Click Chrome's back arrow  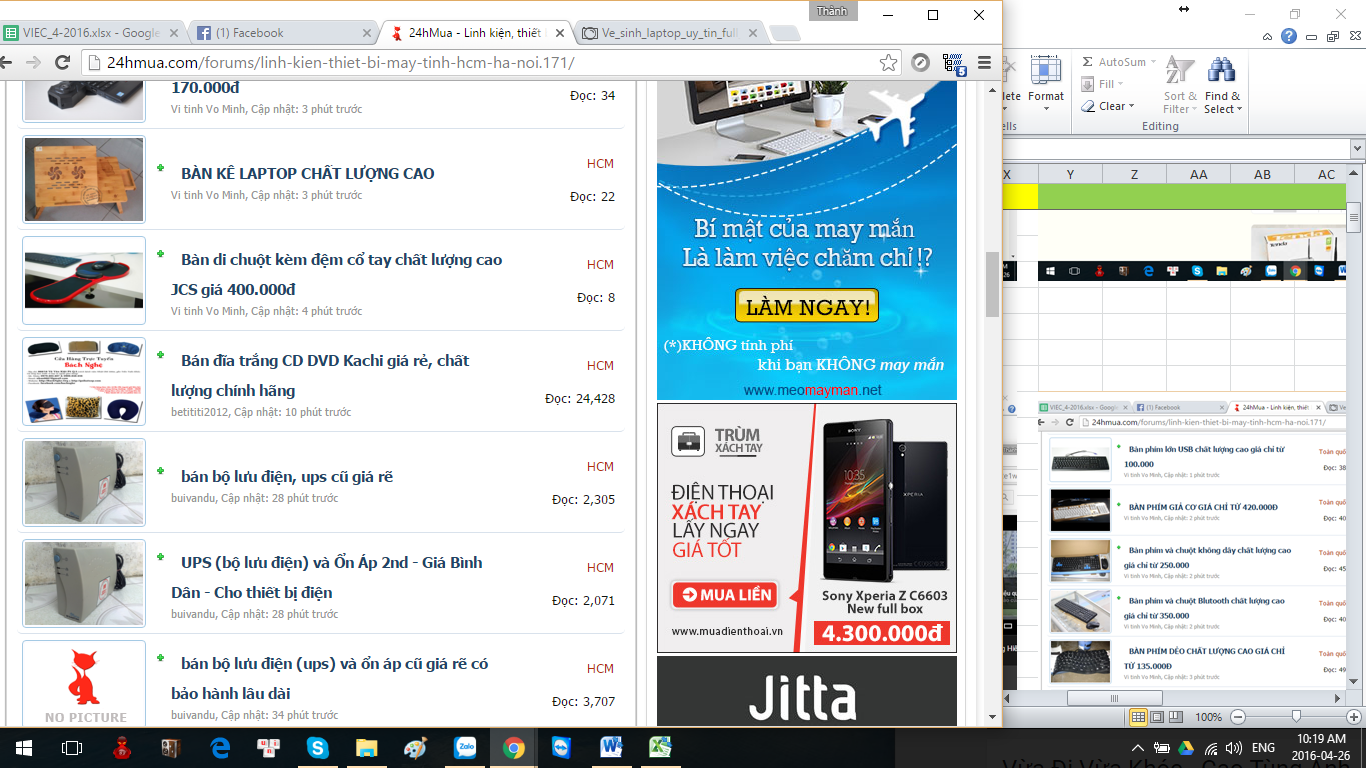point(5,62)
